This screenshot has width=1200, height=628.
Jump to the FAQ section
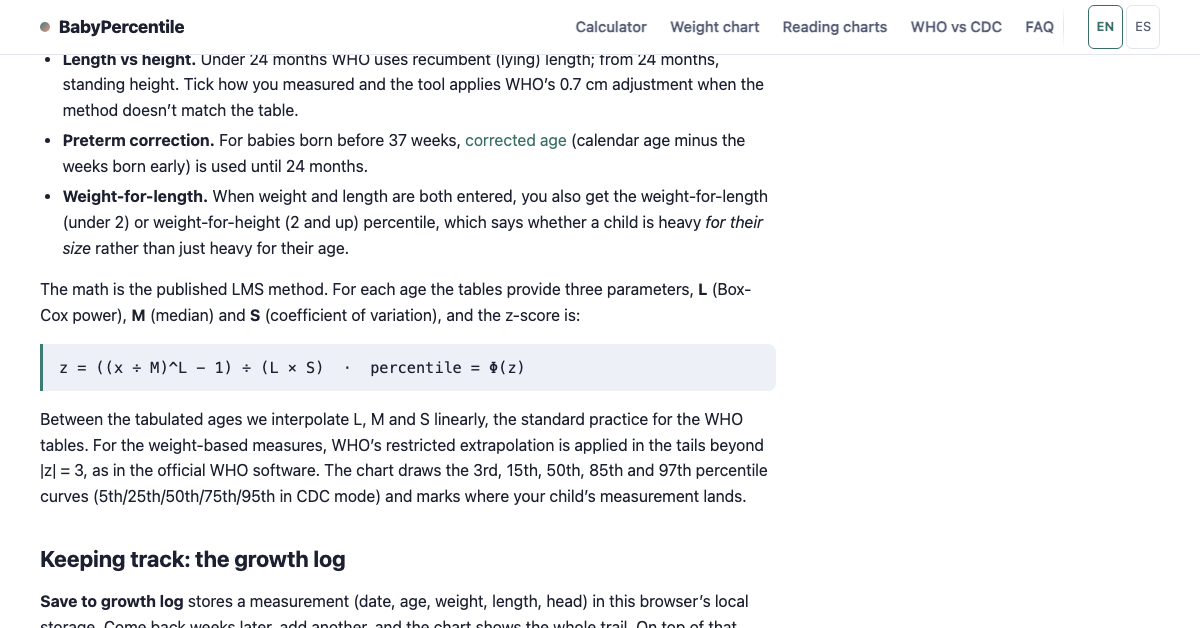(1039, 27)
